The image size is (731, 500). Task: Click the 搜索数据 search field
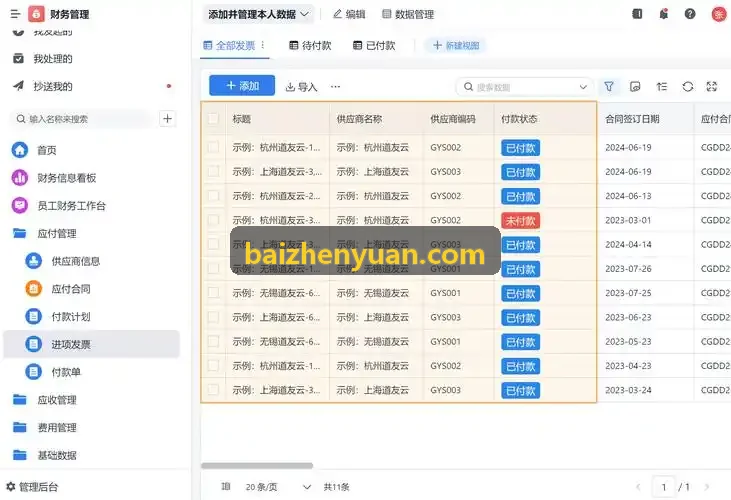coord(524,87)
